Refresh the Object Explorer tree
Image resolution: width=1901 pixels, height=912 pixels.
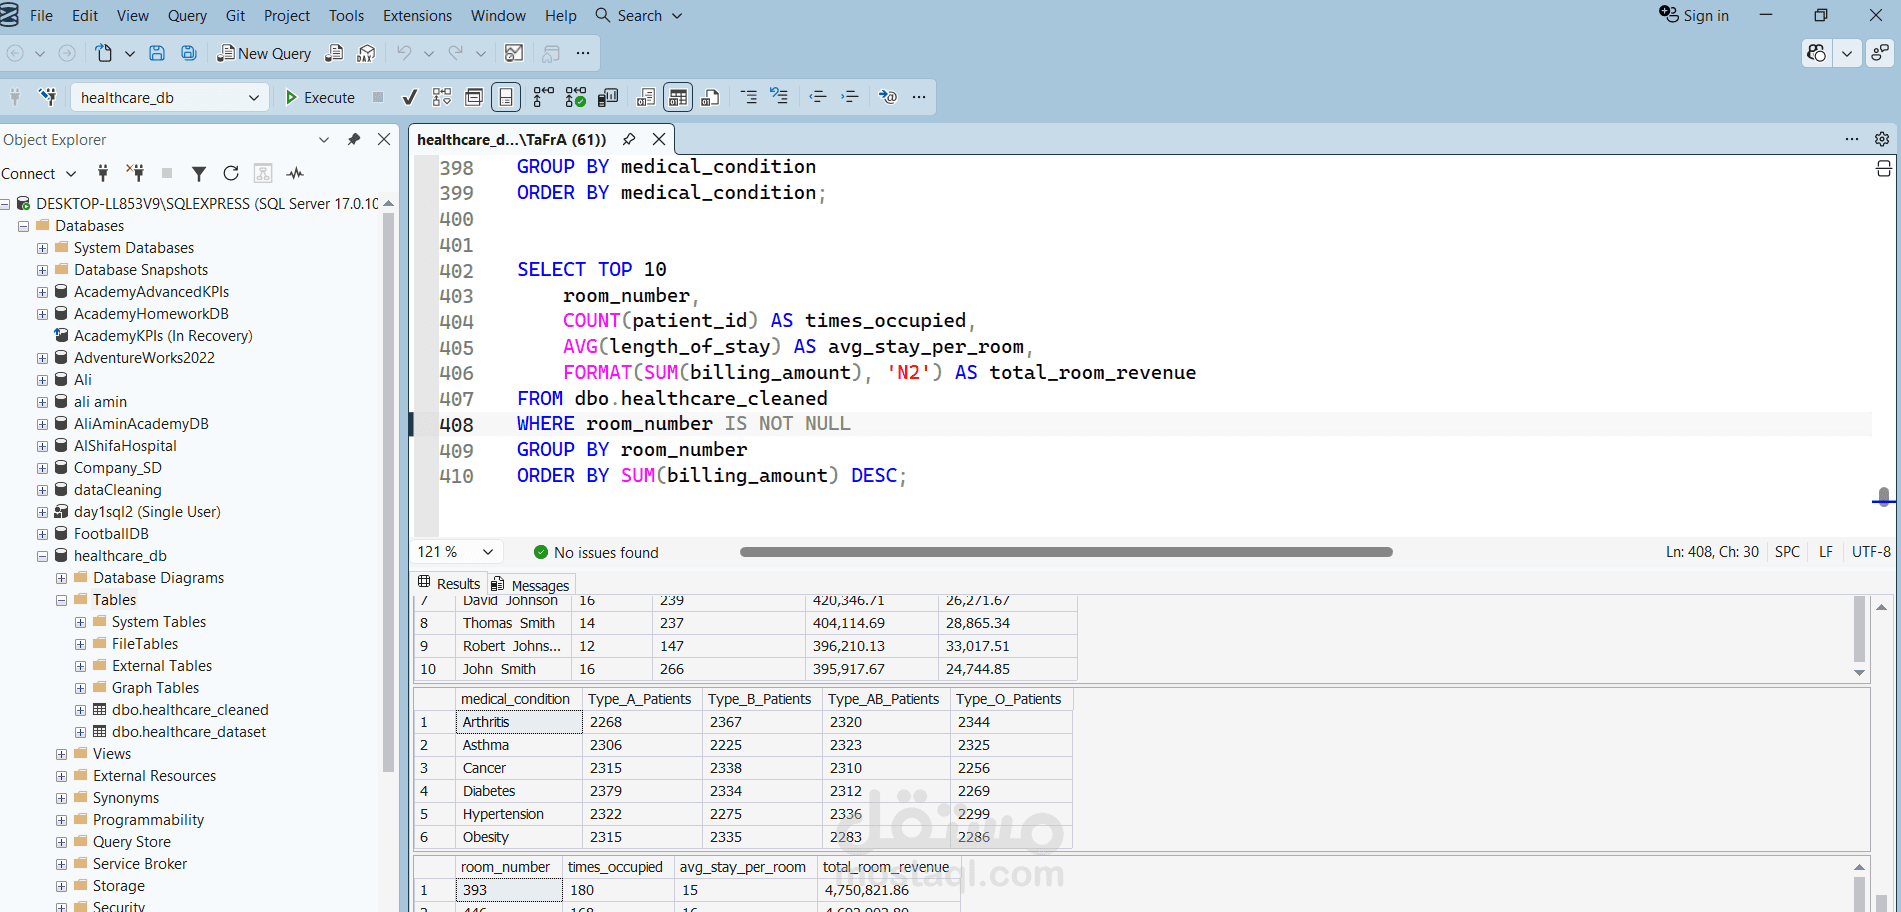point(231,173)
